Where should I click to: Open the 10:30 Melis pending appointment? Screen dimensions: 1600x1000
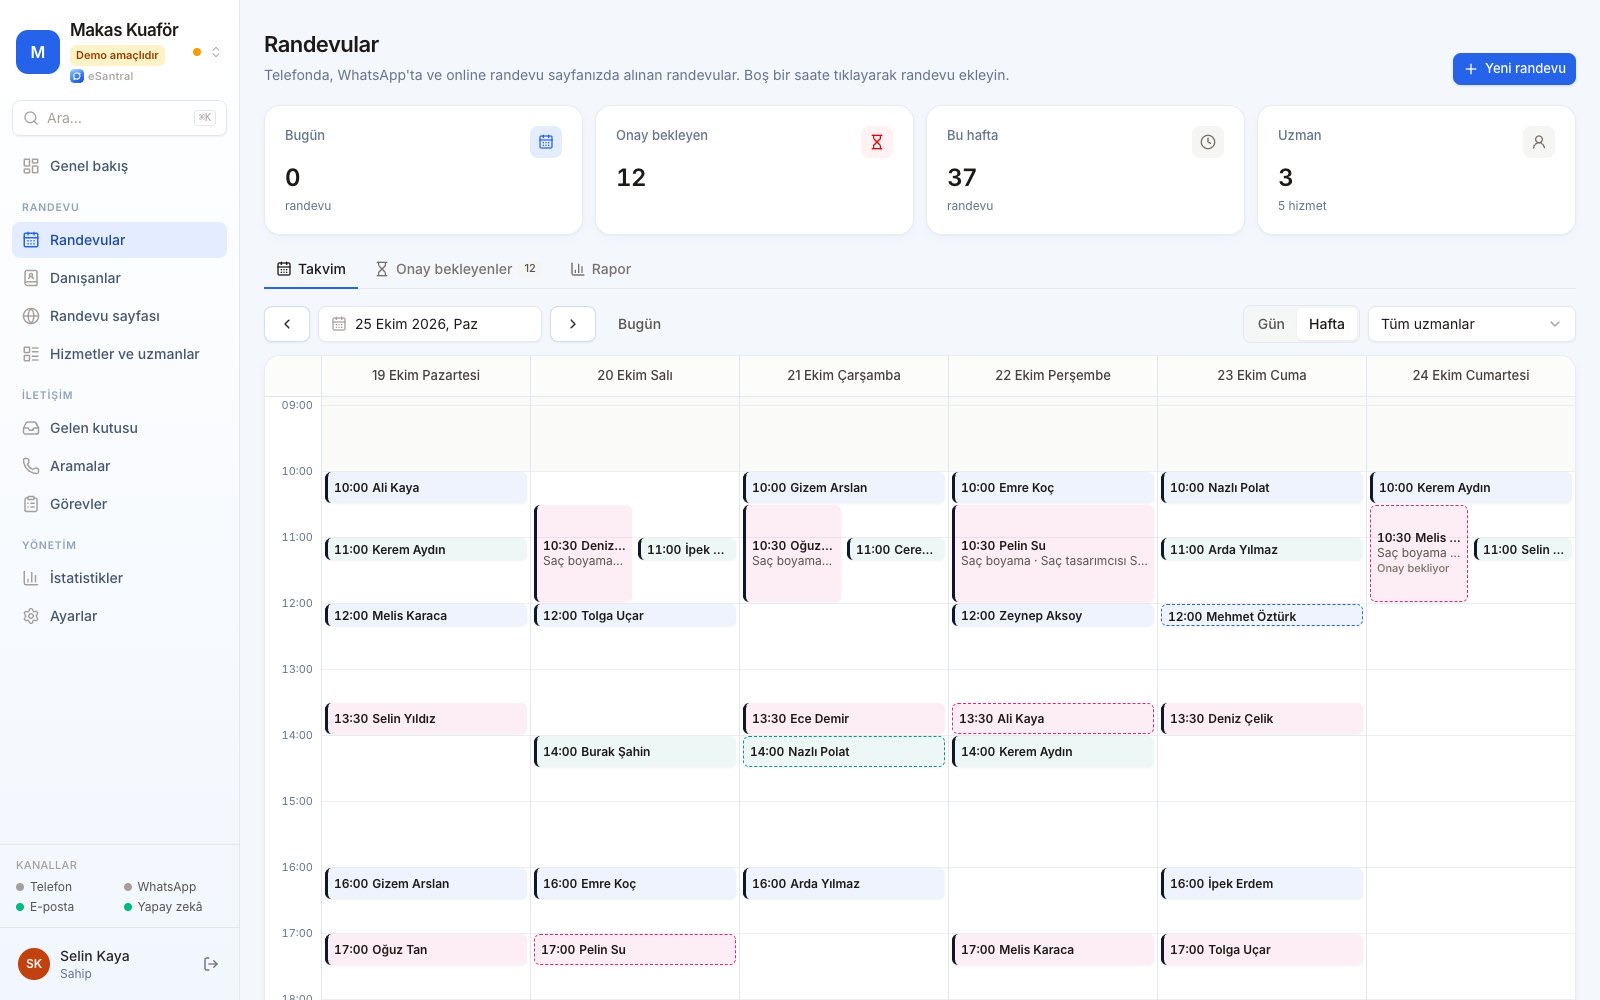pos(1419,553)
